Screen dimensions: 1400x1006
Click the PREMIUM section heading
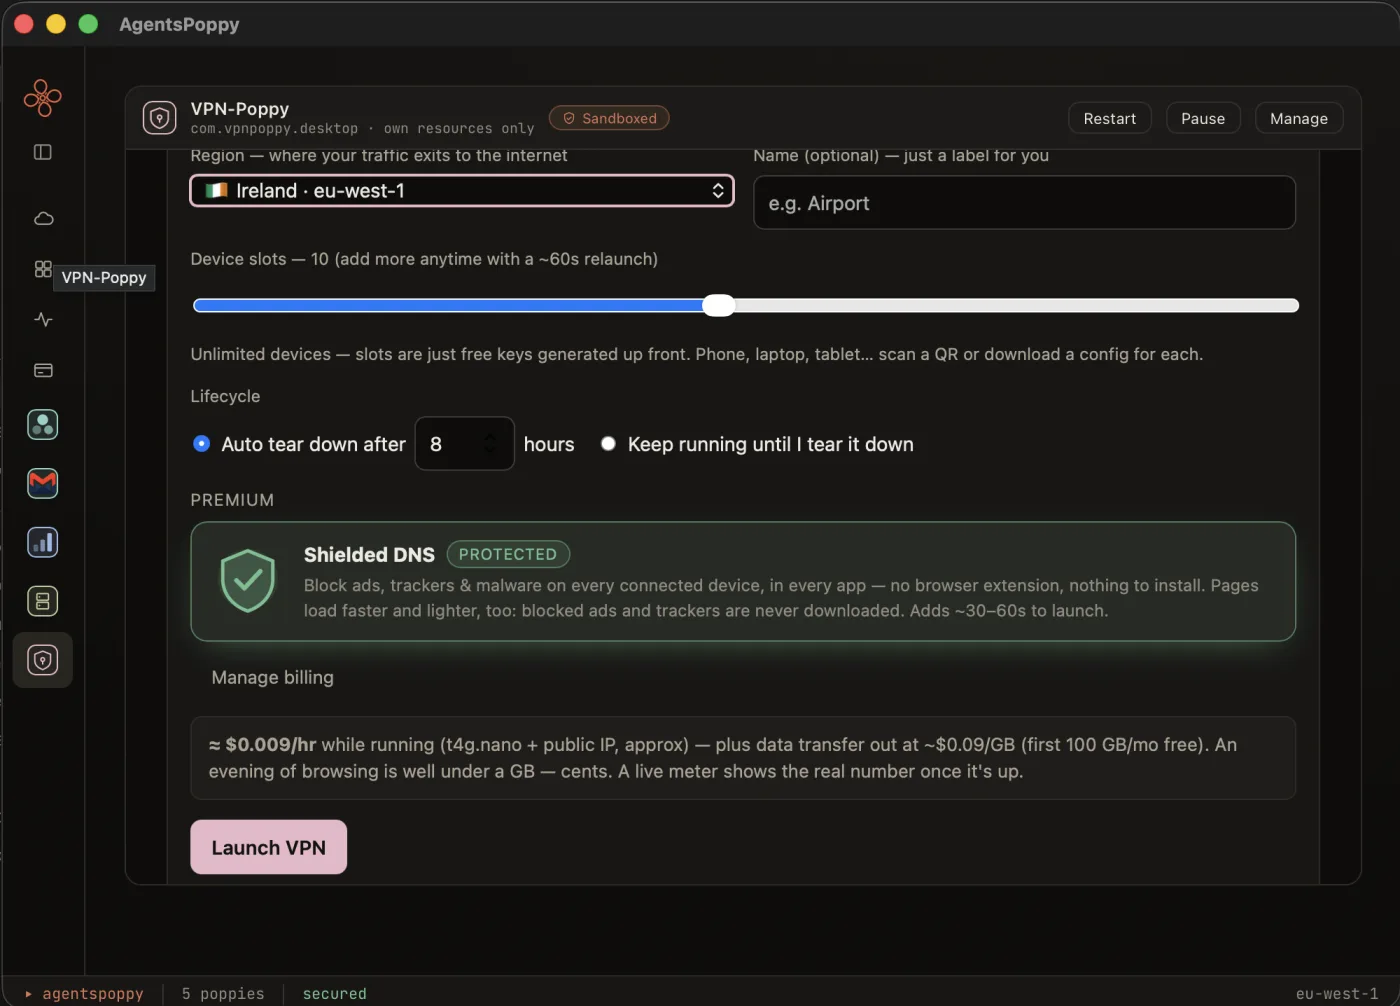point(232,500)
